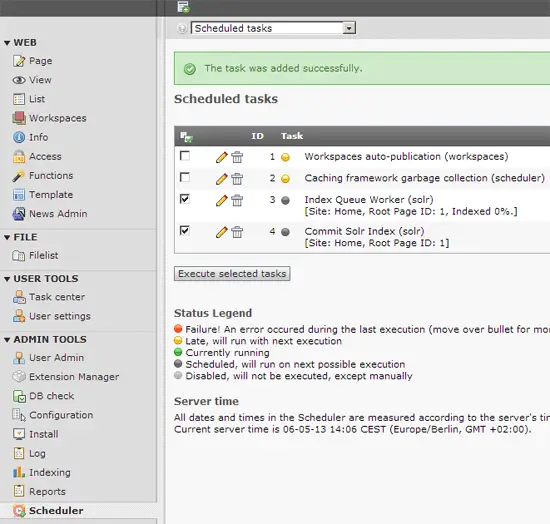Open the DB check module
Image resolution: width=550 pixels, height=524 pixels.
(43, 396)
